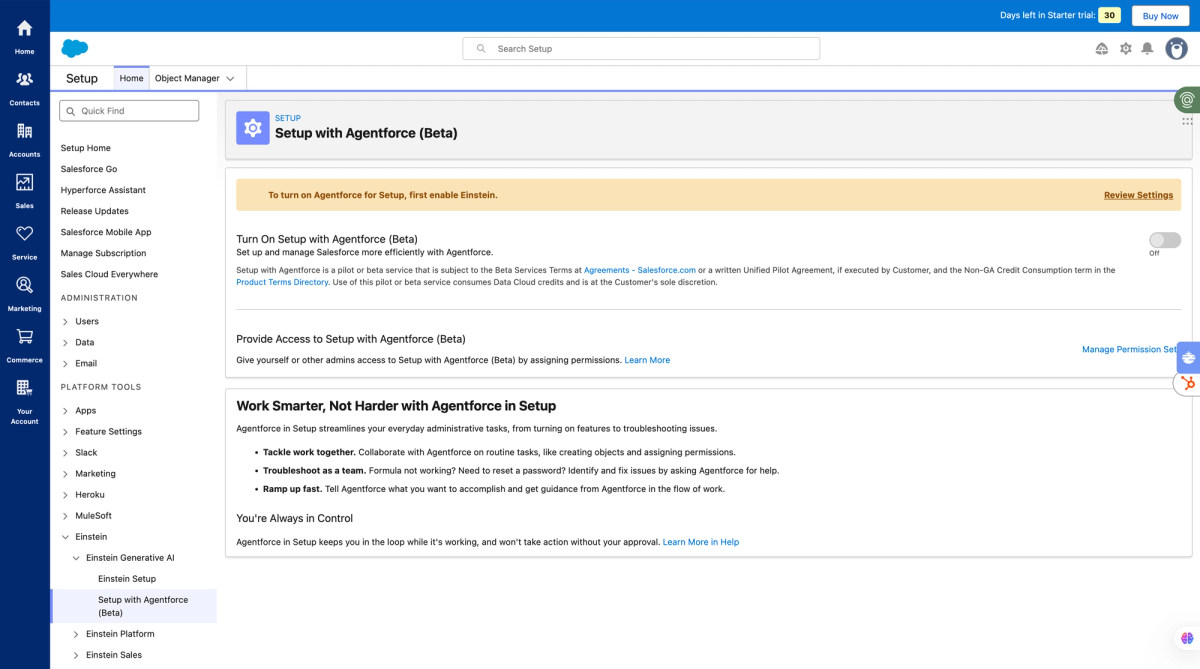Expand the Email tree node
The height and width of the screenshot is (669, 1200).
[x=65, y=364]
